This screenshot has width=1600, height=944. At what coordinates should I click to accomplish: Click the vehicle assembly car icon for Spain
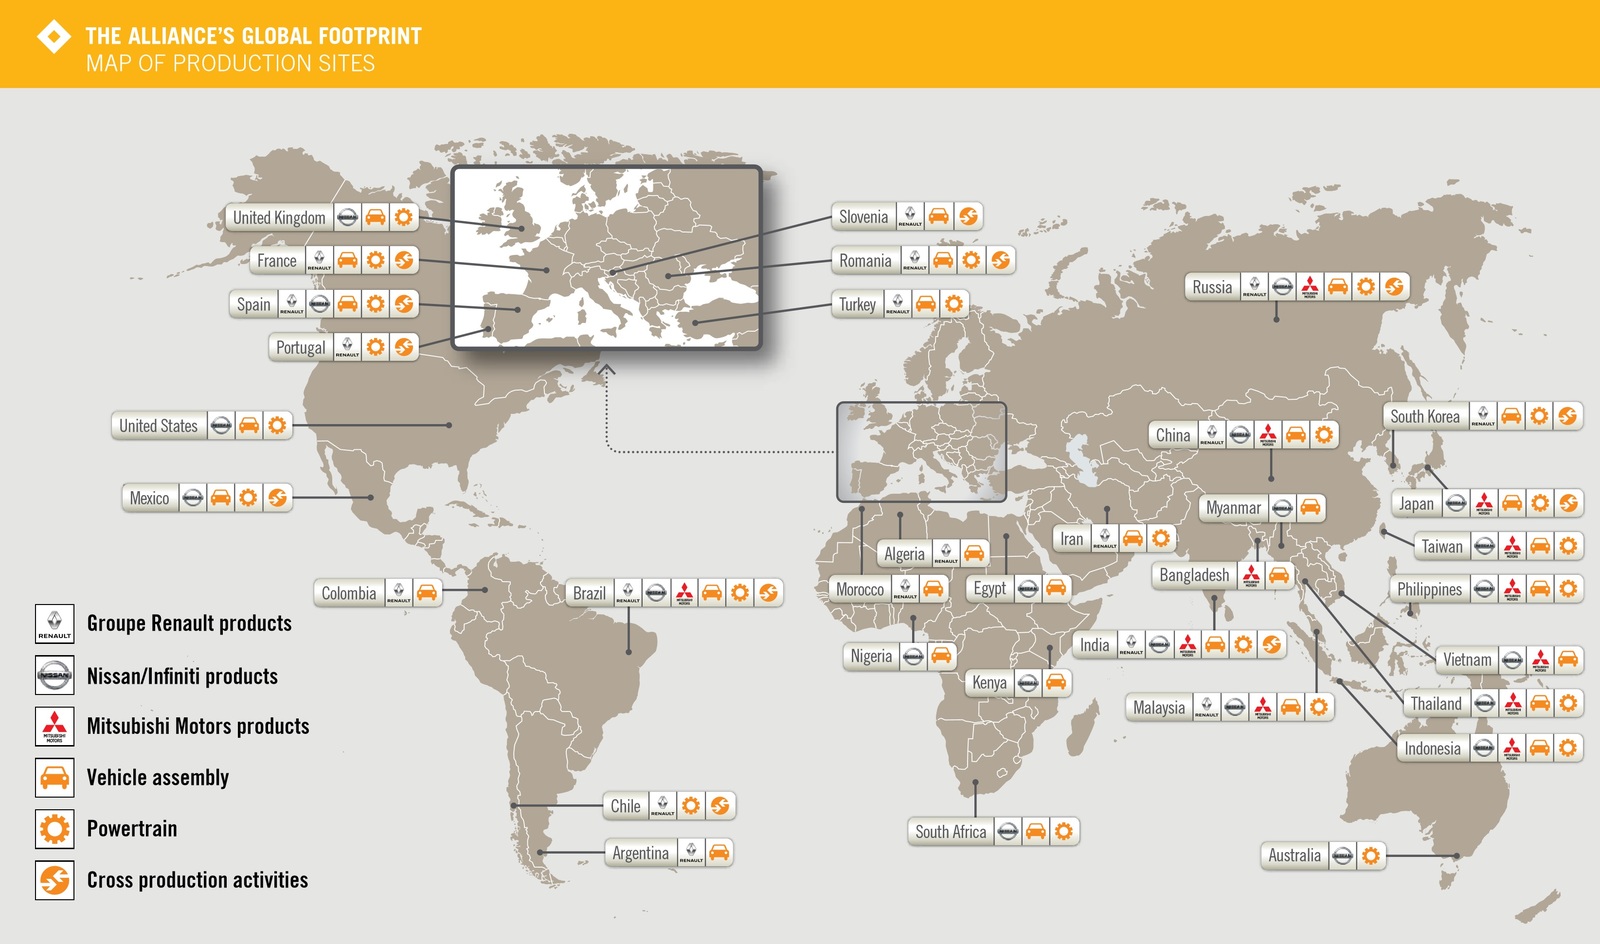[347, 304]
